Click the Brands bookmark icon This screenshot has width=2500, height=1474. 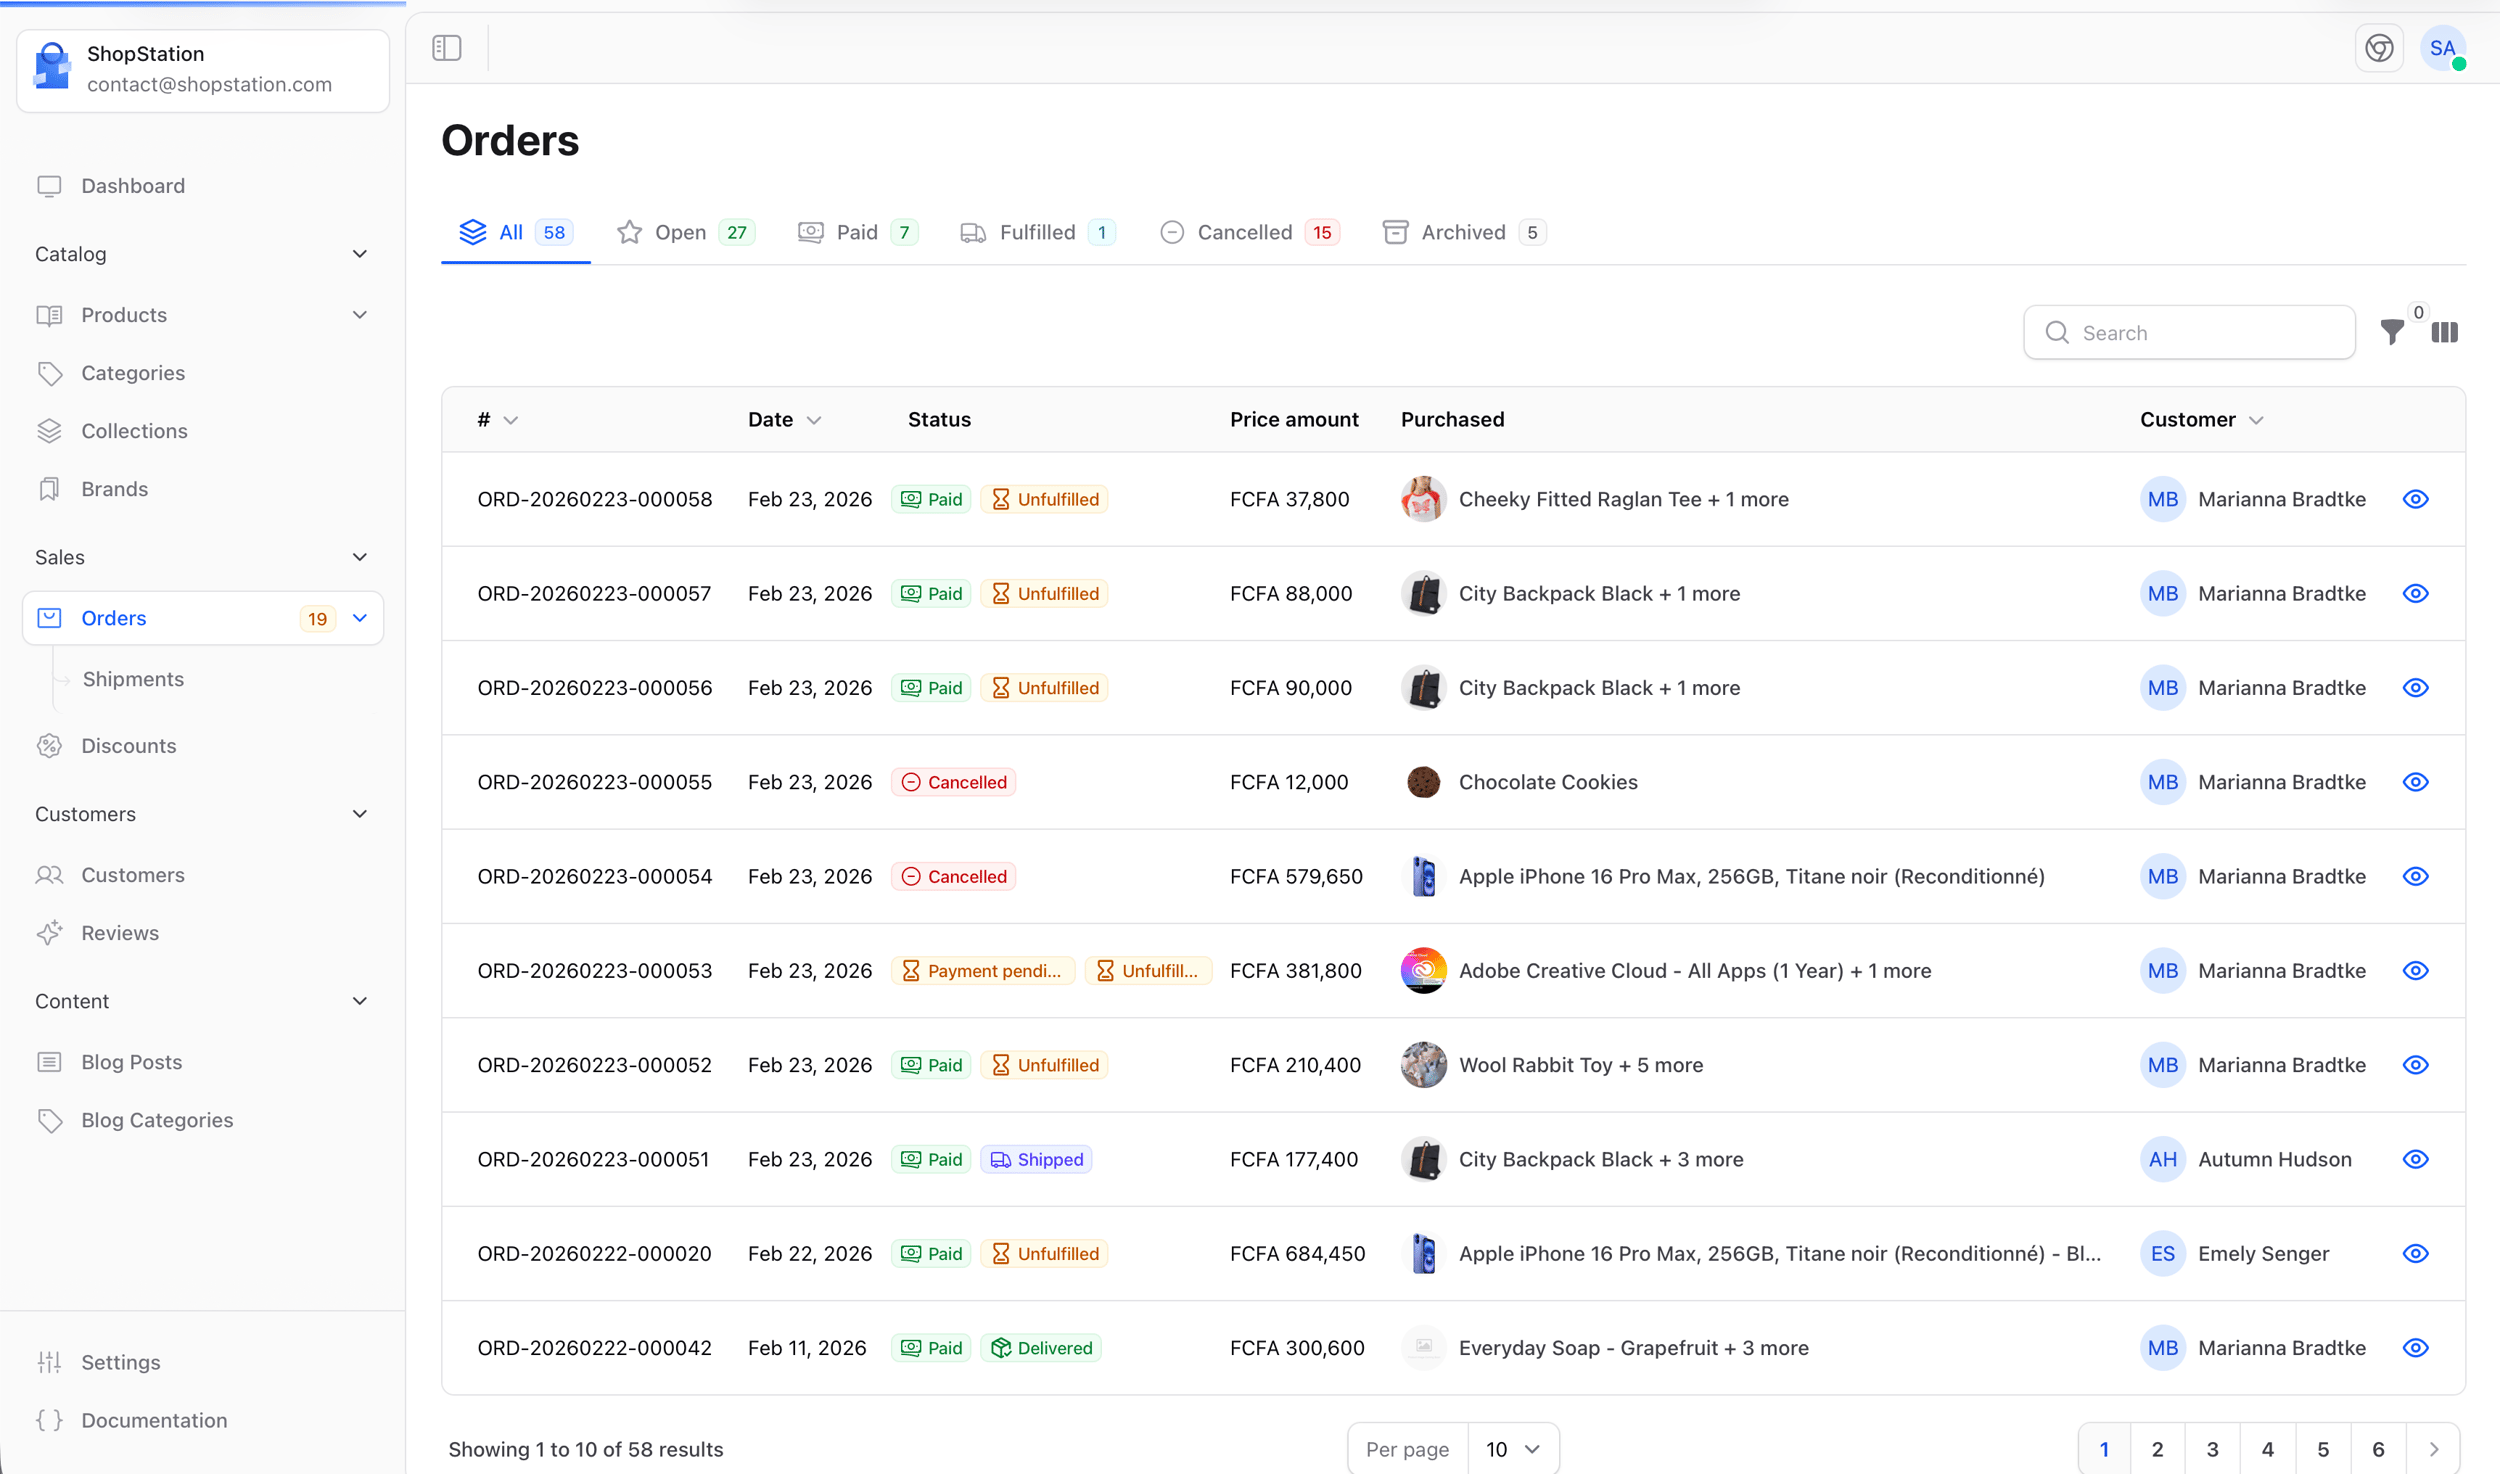49,489
